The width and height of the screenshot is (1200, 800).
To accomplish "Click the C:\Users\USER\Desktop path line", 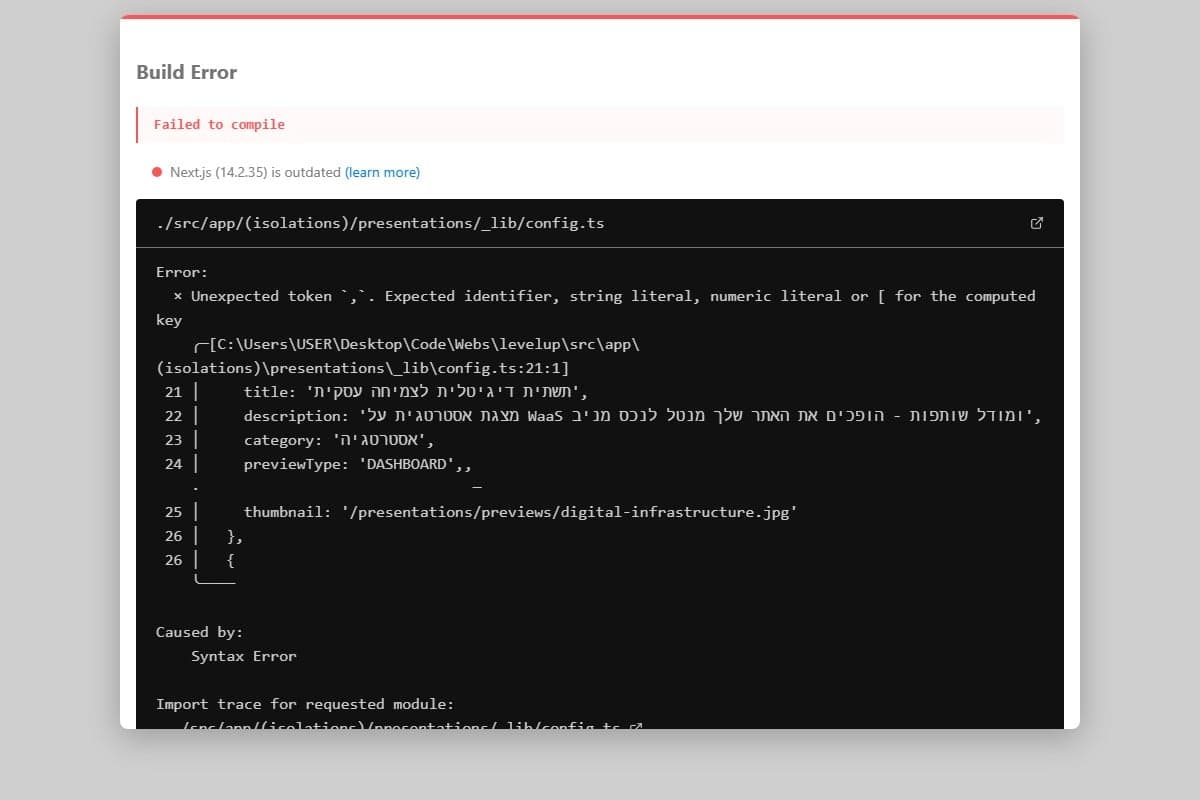I will pos(398,356).
